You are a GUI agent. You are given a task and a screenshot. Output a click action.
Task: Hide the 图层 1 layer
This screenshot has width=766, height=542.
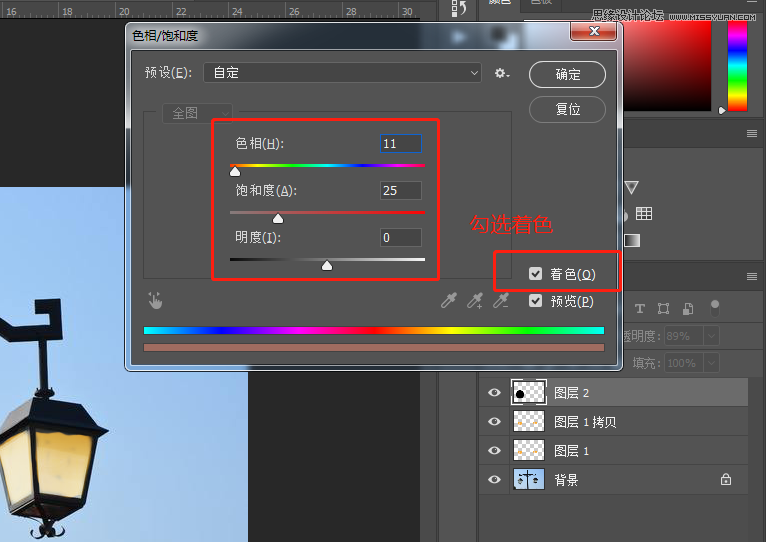pyautogui.click(x=494, y=450)
